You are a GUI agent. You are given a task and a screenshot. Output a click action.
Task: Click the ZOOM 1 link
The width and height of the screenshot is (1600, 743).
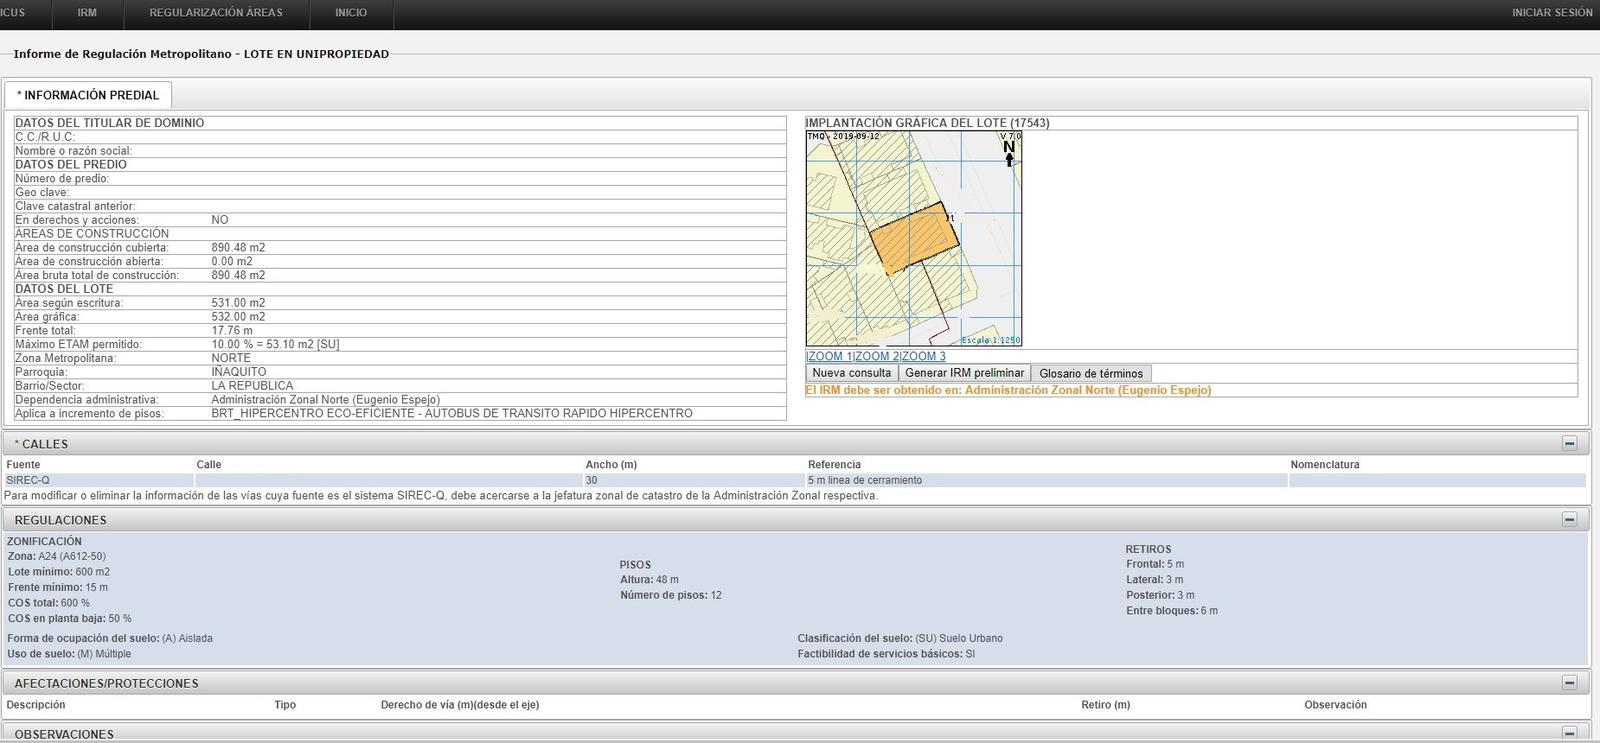click(829, 356)
